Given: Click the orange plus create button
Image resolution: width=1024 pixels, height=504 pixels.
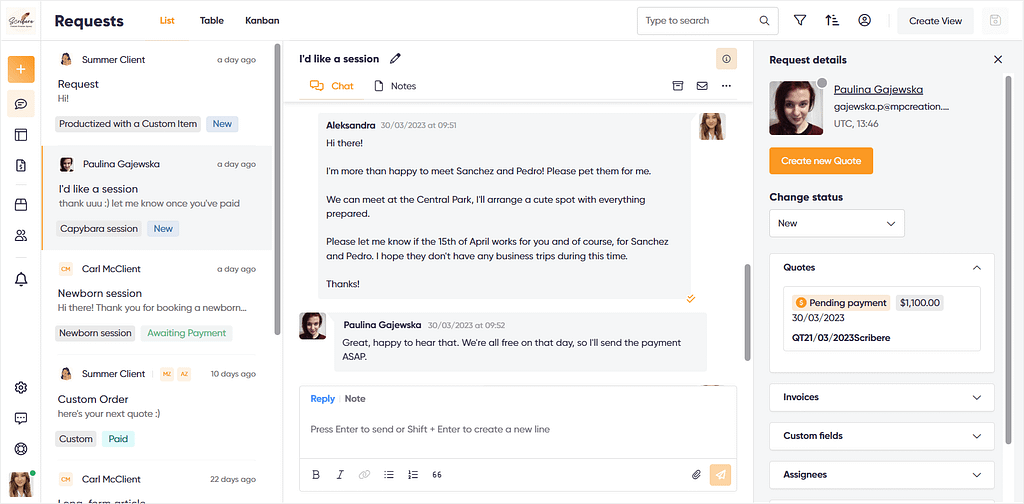Looking at the screenshot, I should [x=21, y=69].
